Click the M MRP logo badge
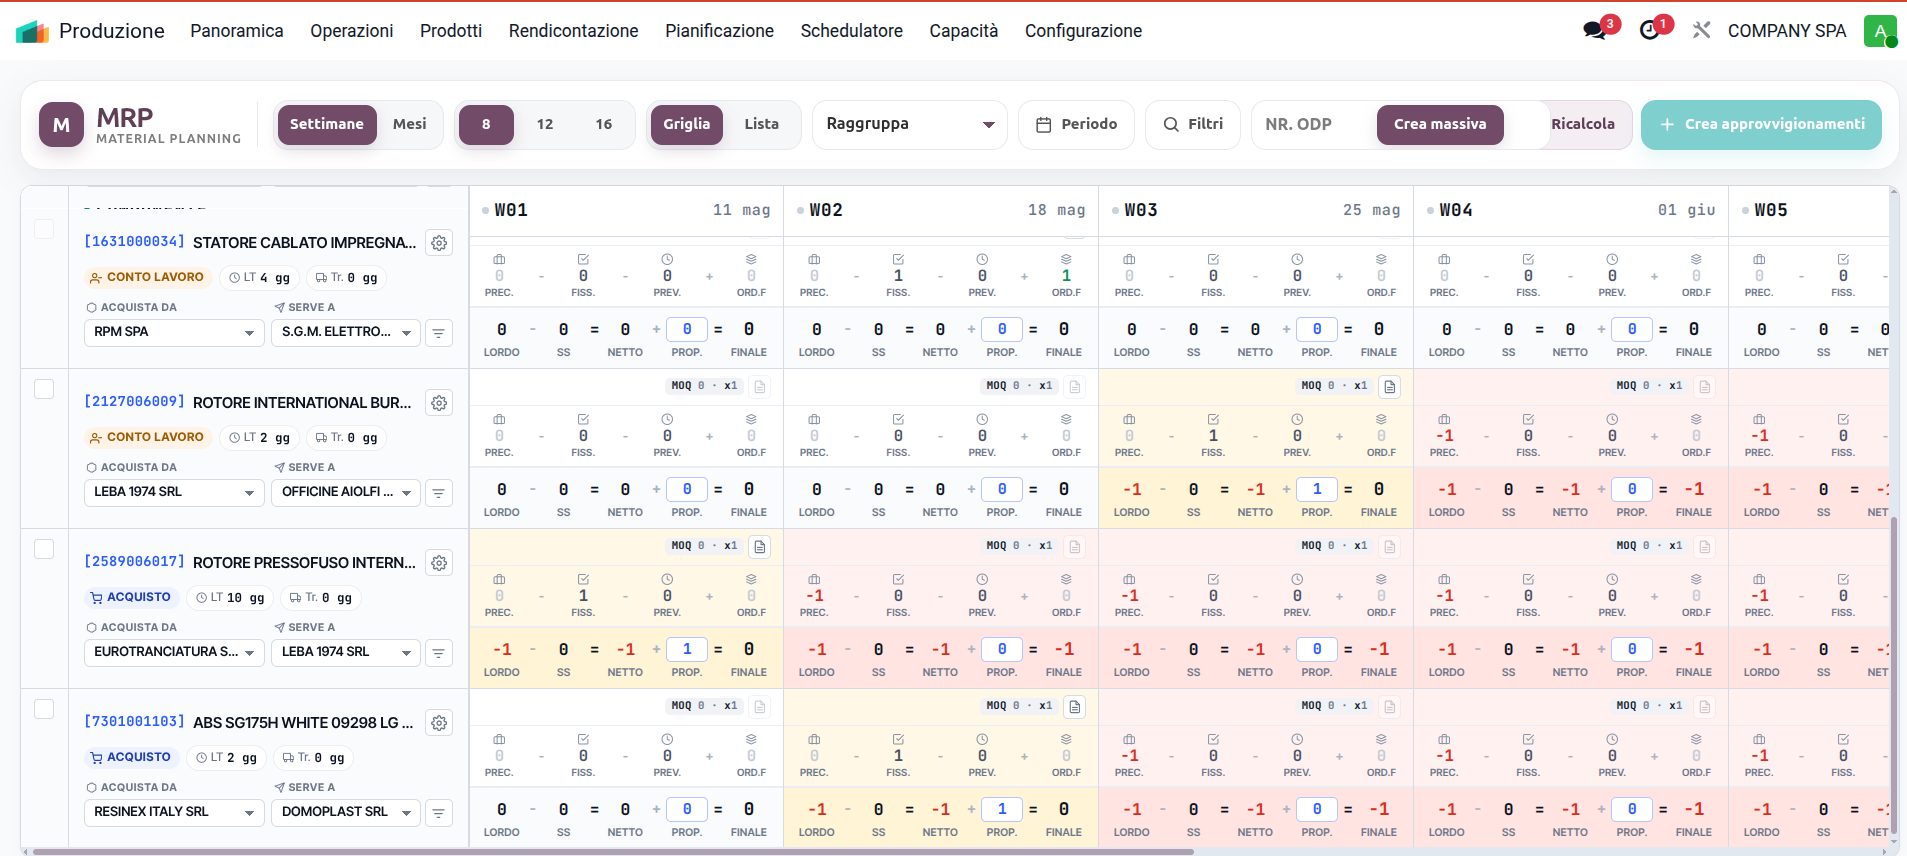This screenshot has height=856, width=1907. (61, 125)
